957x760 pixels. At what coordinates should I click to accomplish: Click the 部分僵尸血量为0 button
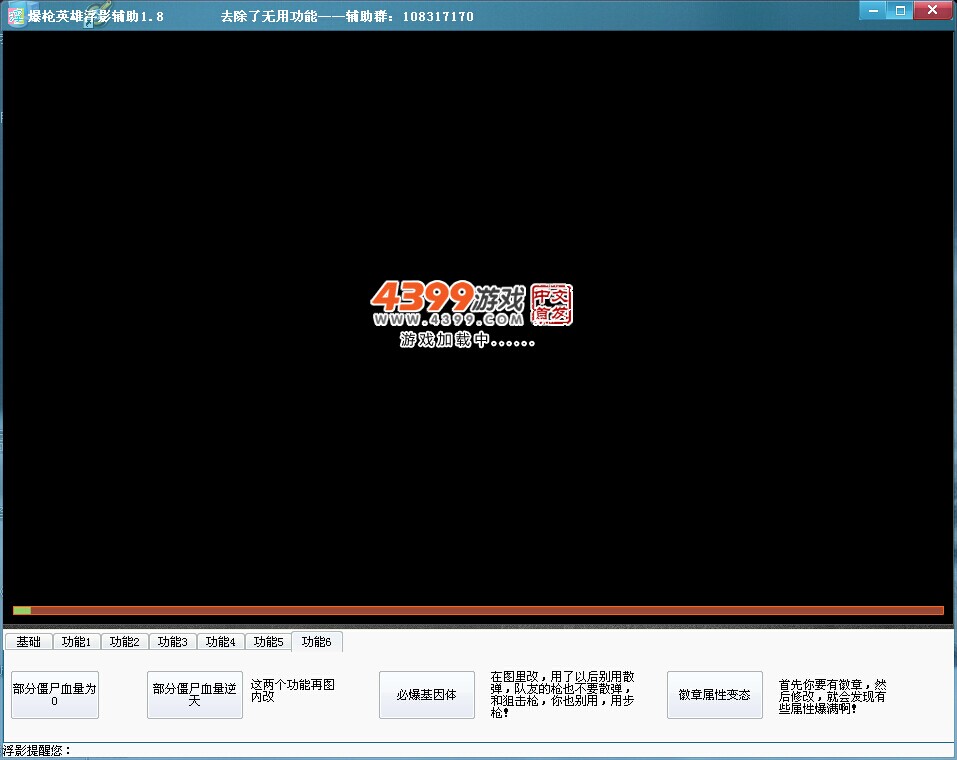tap(55, 695)
